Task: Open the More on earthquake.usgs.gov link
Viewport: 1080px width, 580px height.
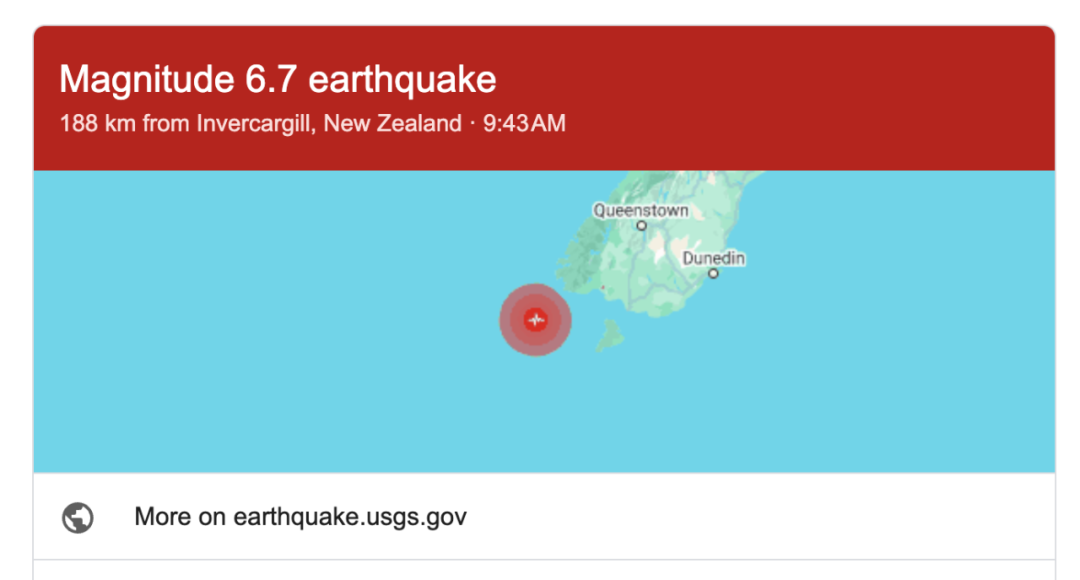Action: pyautogui.click(x=300, y=517)
